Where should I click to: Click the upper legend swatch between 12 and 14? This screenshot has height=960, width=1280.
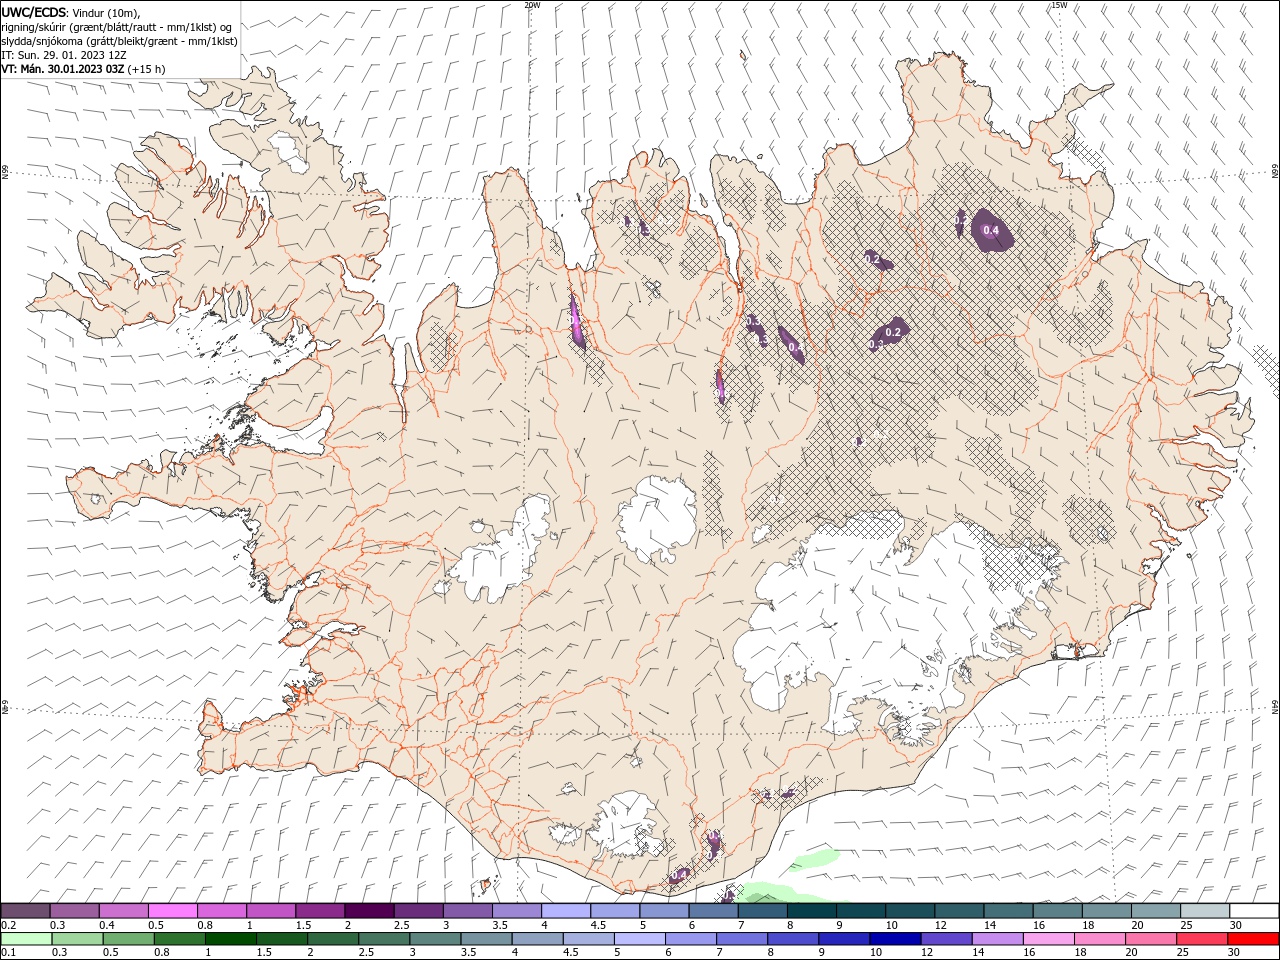point(959,911)
